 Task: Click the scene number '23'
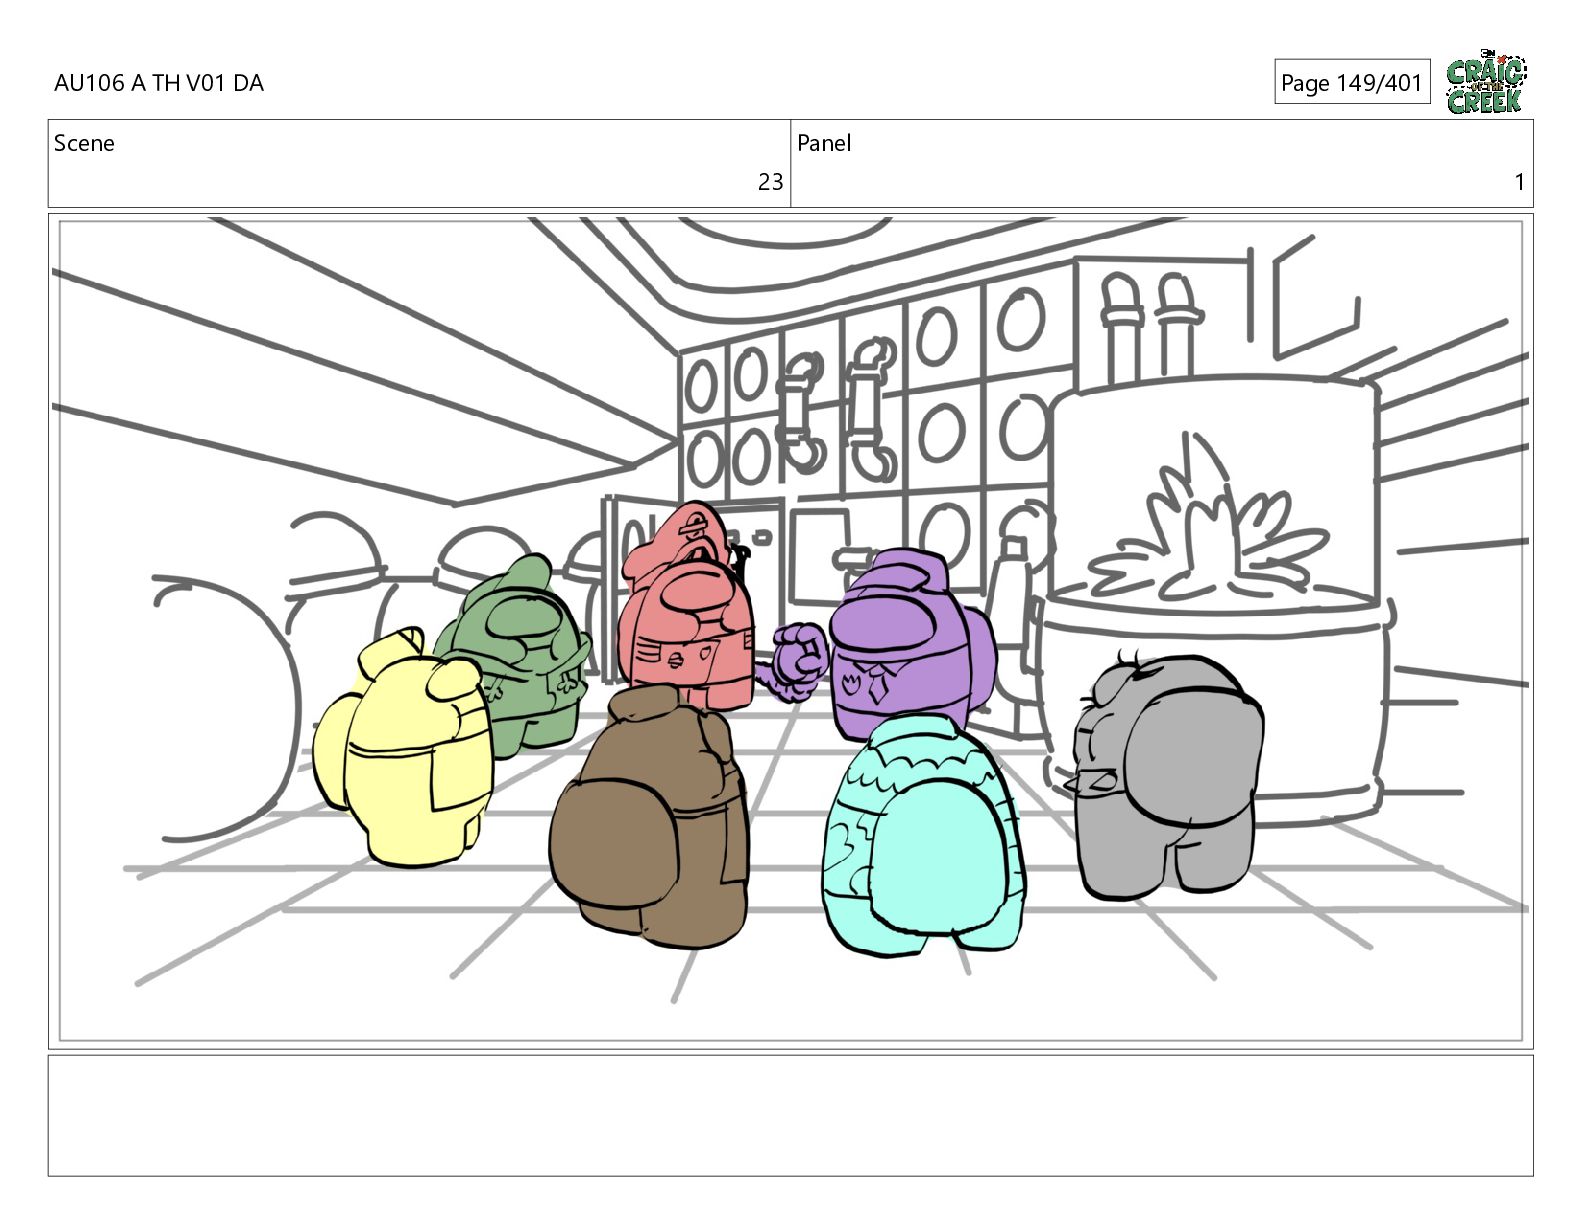[770, 182]
